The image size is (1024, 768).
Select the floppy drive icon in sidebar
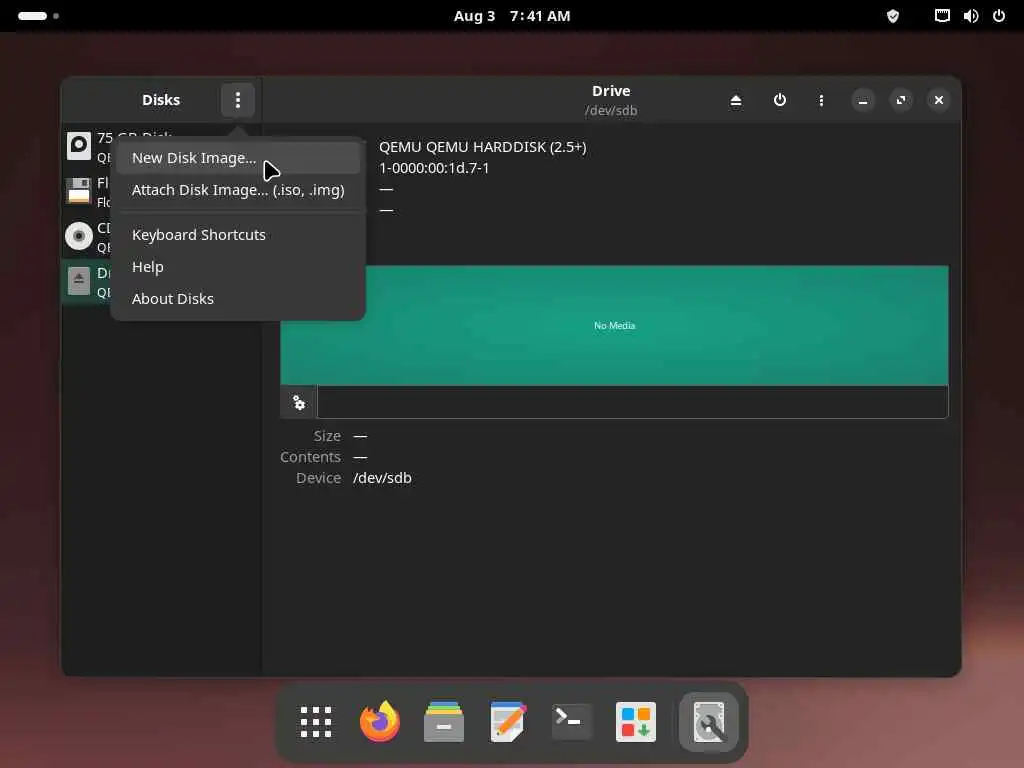tap(79, 191)
